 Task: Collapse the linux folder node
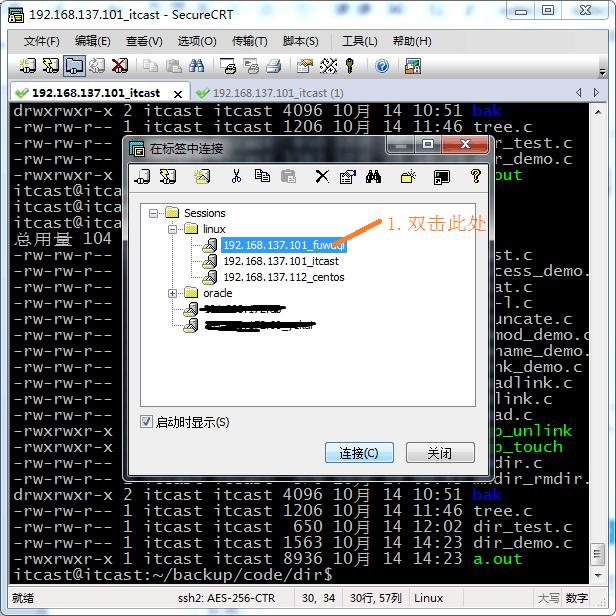click(x=172, y=229)
